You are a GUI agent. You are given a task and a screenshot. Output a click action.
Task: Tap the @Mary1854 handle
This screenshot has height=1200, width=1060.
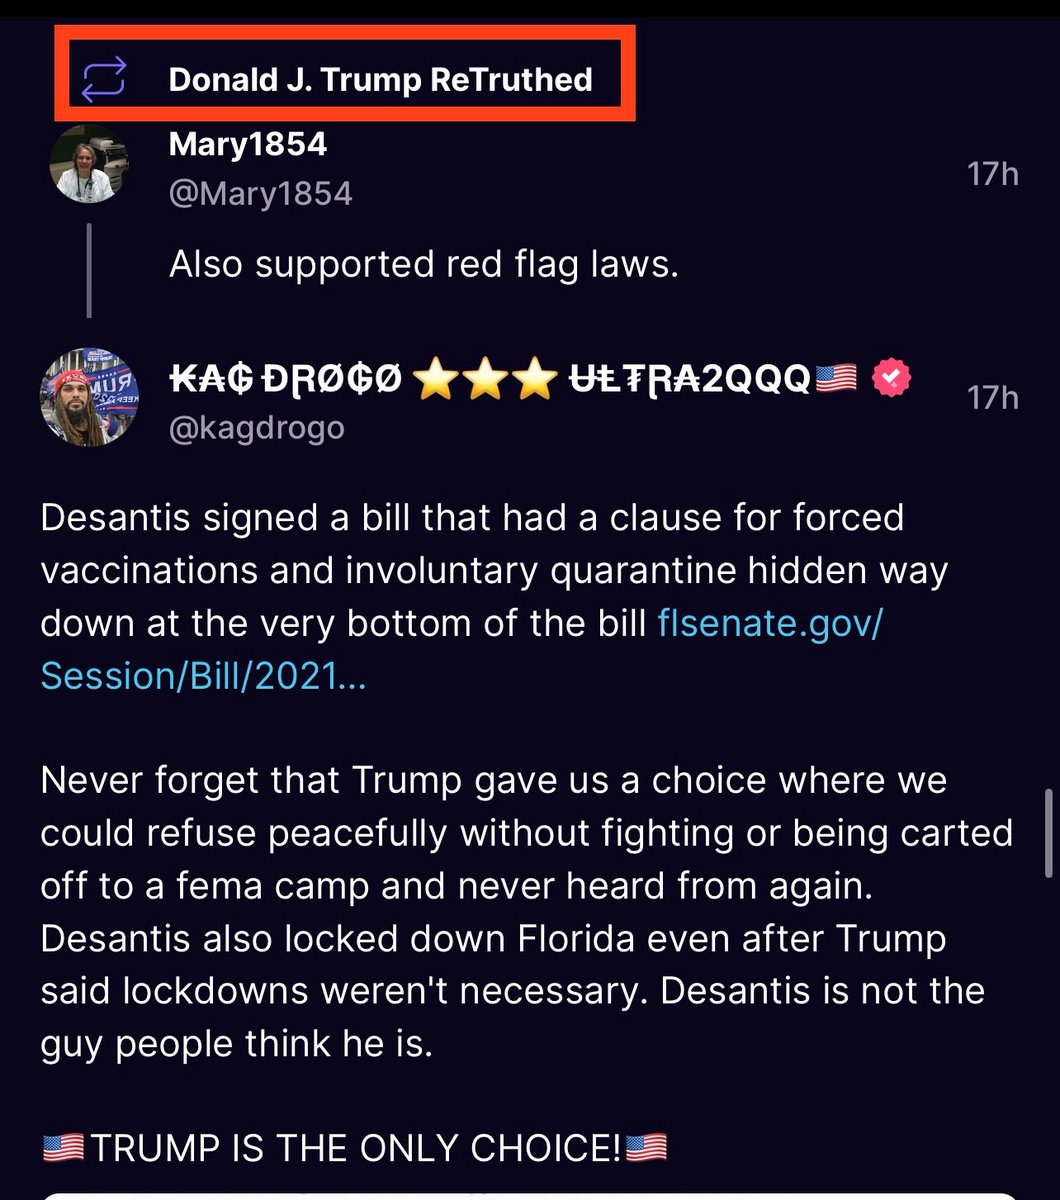click(x=260, y=192)
